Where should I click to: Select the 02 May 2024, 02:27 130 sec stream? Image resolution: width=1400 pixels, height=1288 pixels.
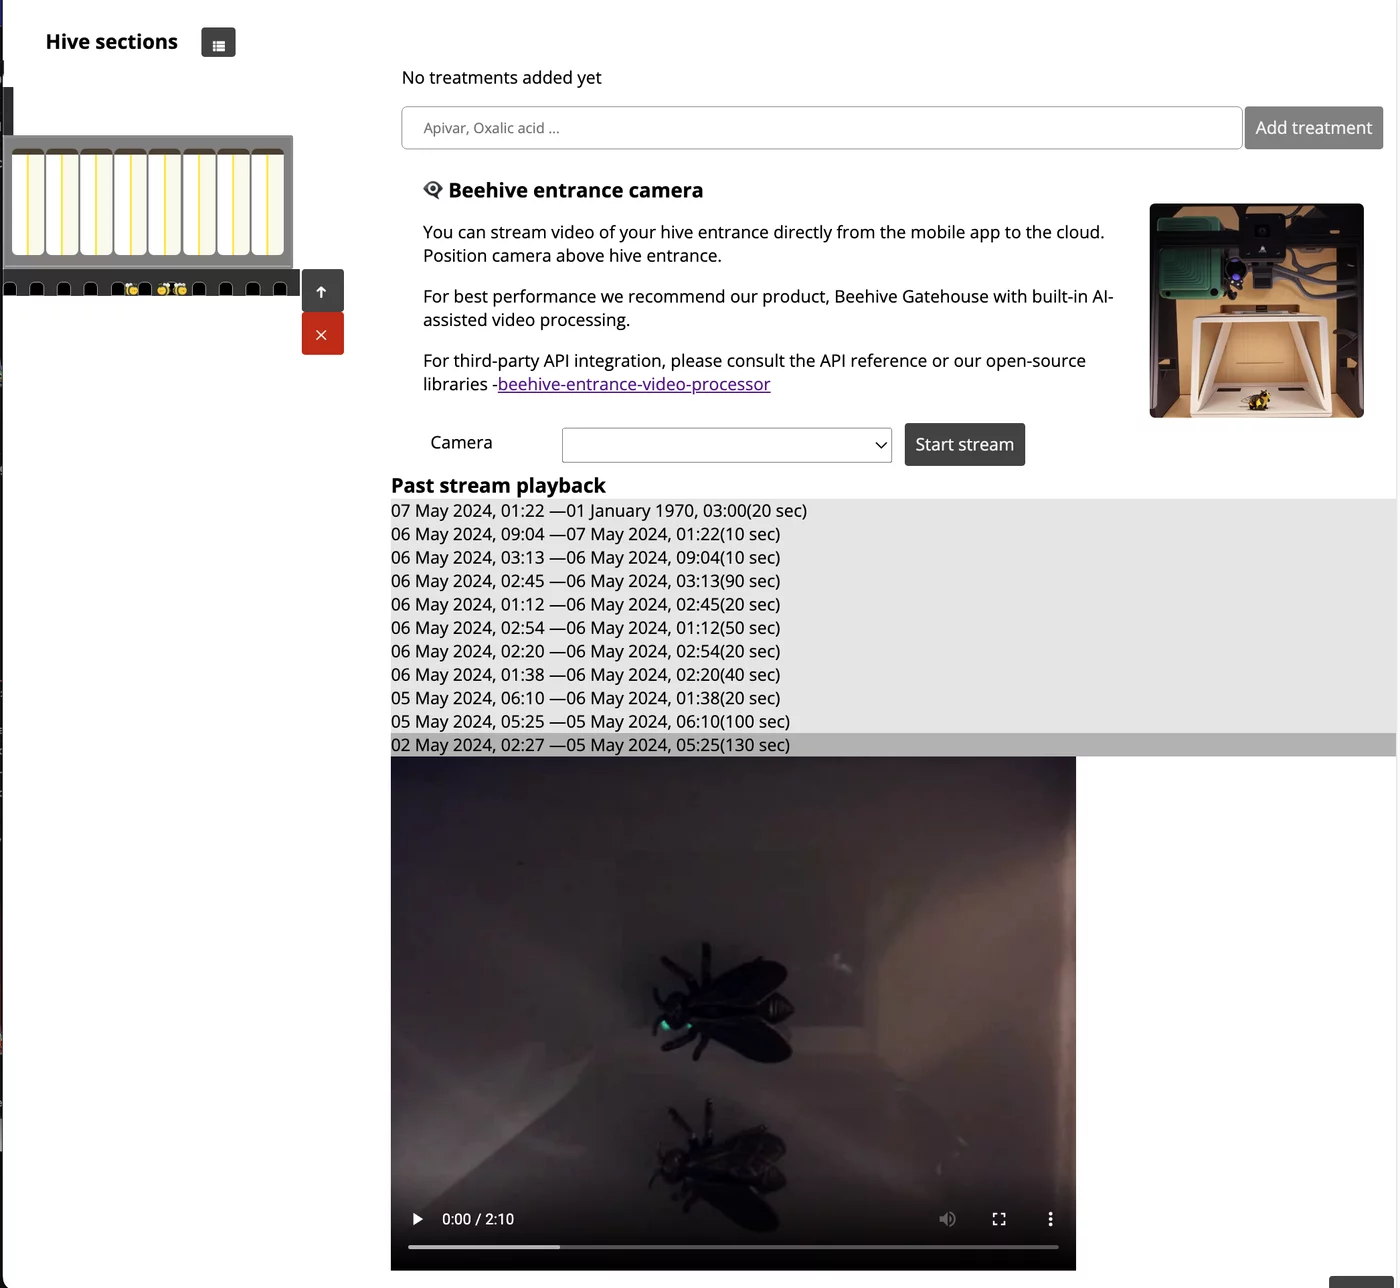click(893, 745)
